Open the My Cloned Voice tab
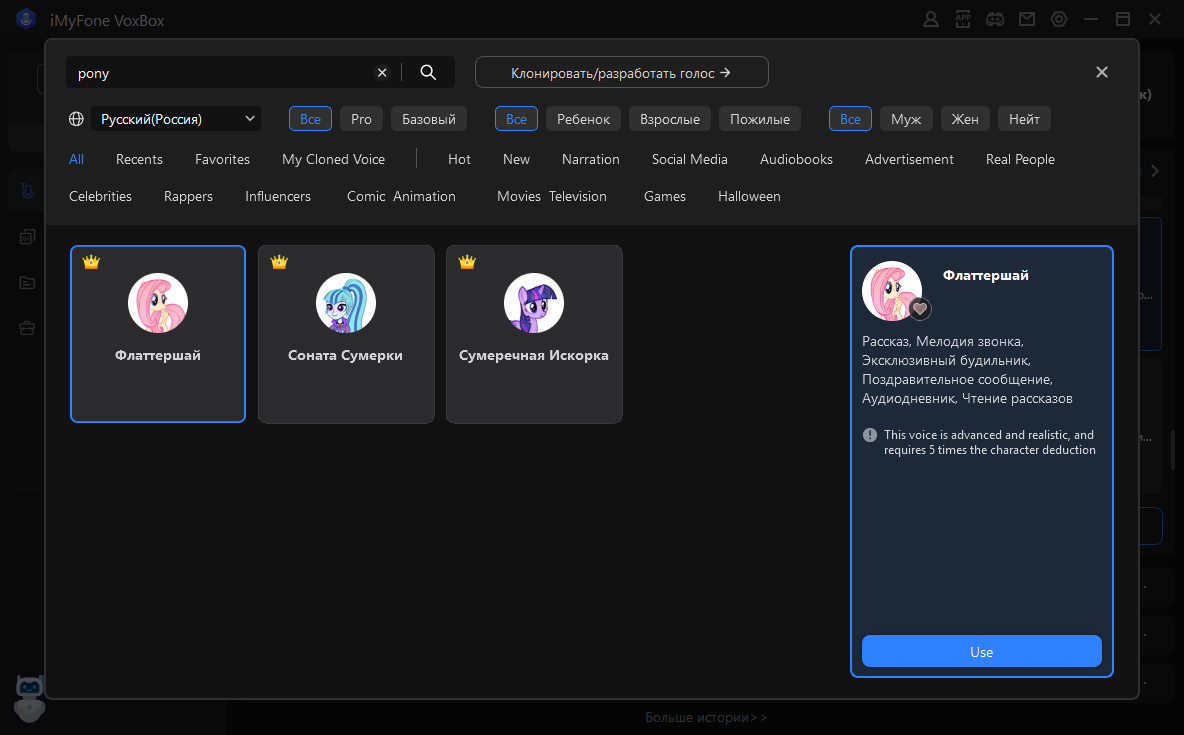The image size is (1184, 735). coord(334,159)
